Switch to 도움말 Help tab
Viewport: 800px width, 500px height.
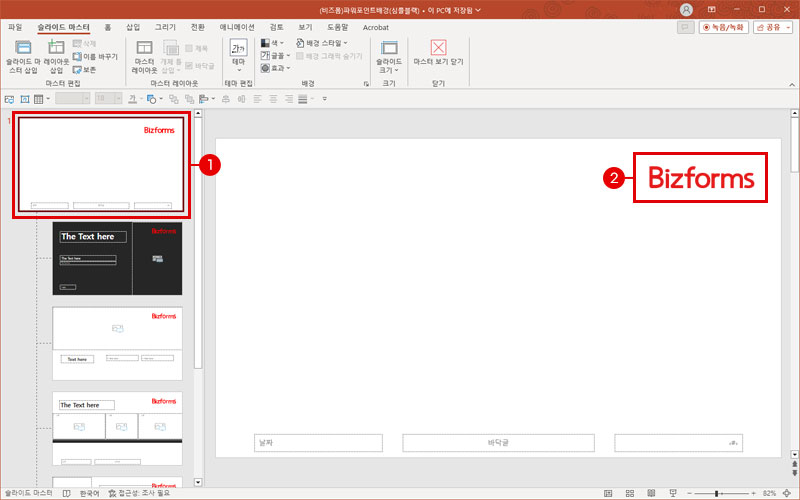[x=338, y=27]
